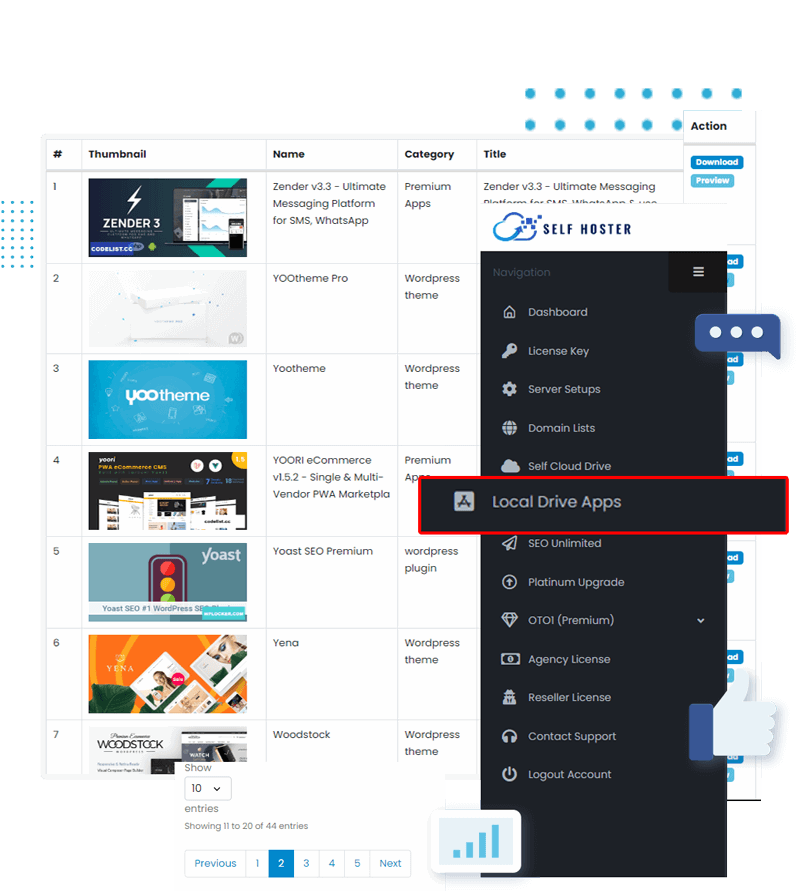The height and width of the screenshot is (891, 800).
Task: Click the Self Hoster logo
Action: click(561, 227)
